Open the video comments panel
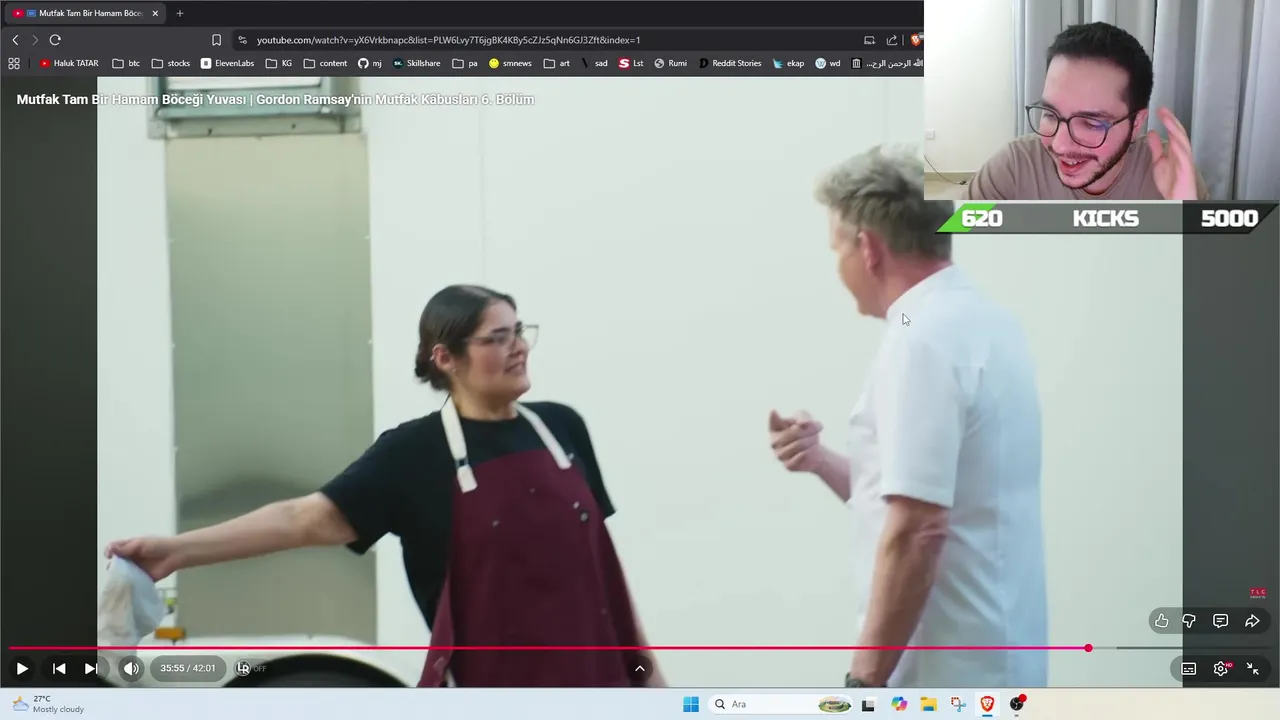The width and height of the screenshot is (1280, 720). click(x=1220, y=621)
